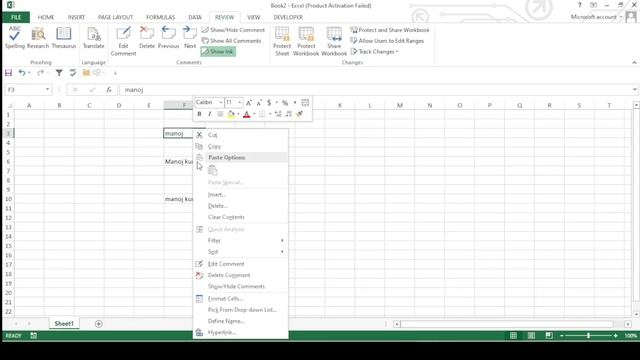Open mini toolbar font name dropdown
Image resolution: width=640 pixels, height=360 pixels.
point(221,102)
